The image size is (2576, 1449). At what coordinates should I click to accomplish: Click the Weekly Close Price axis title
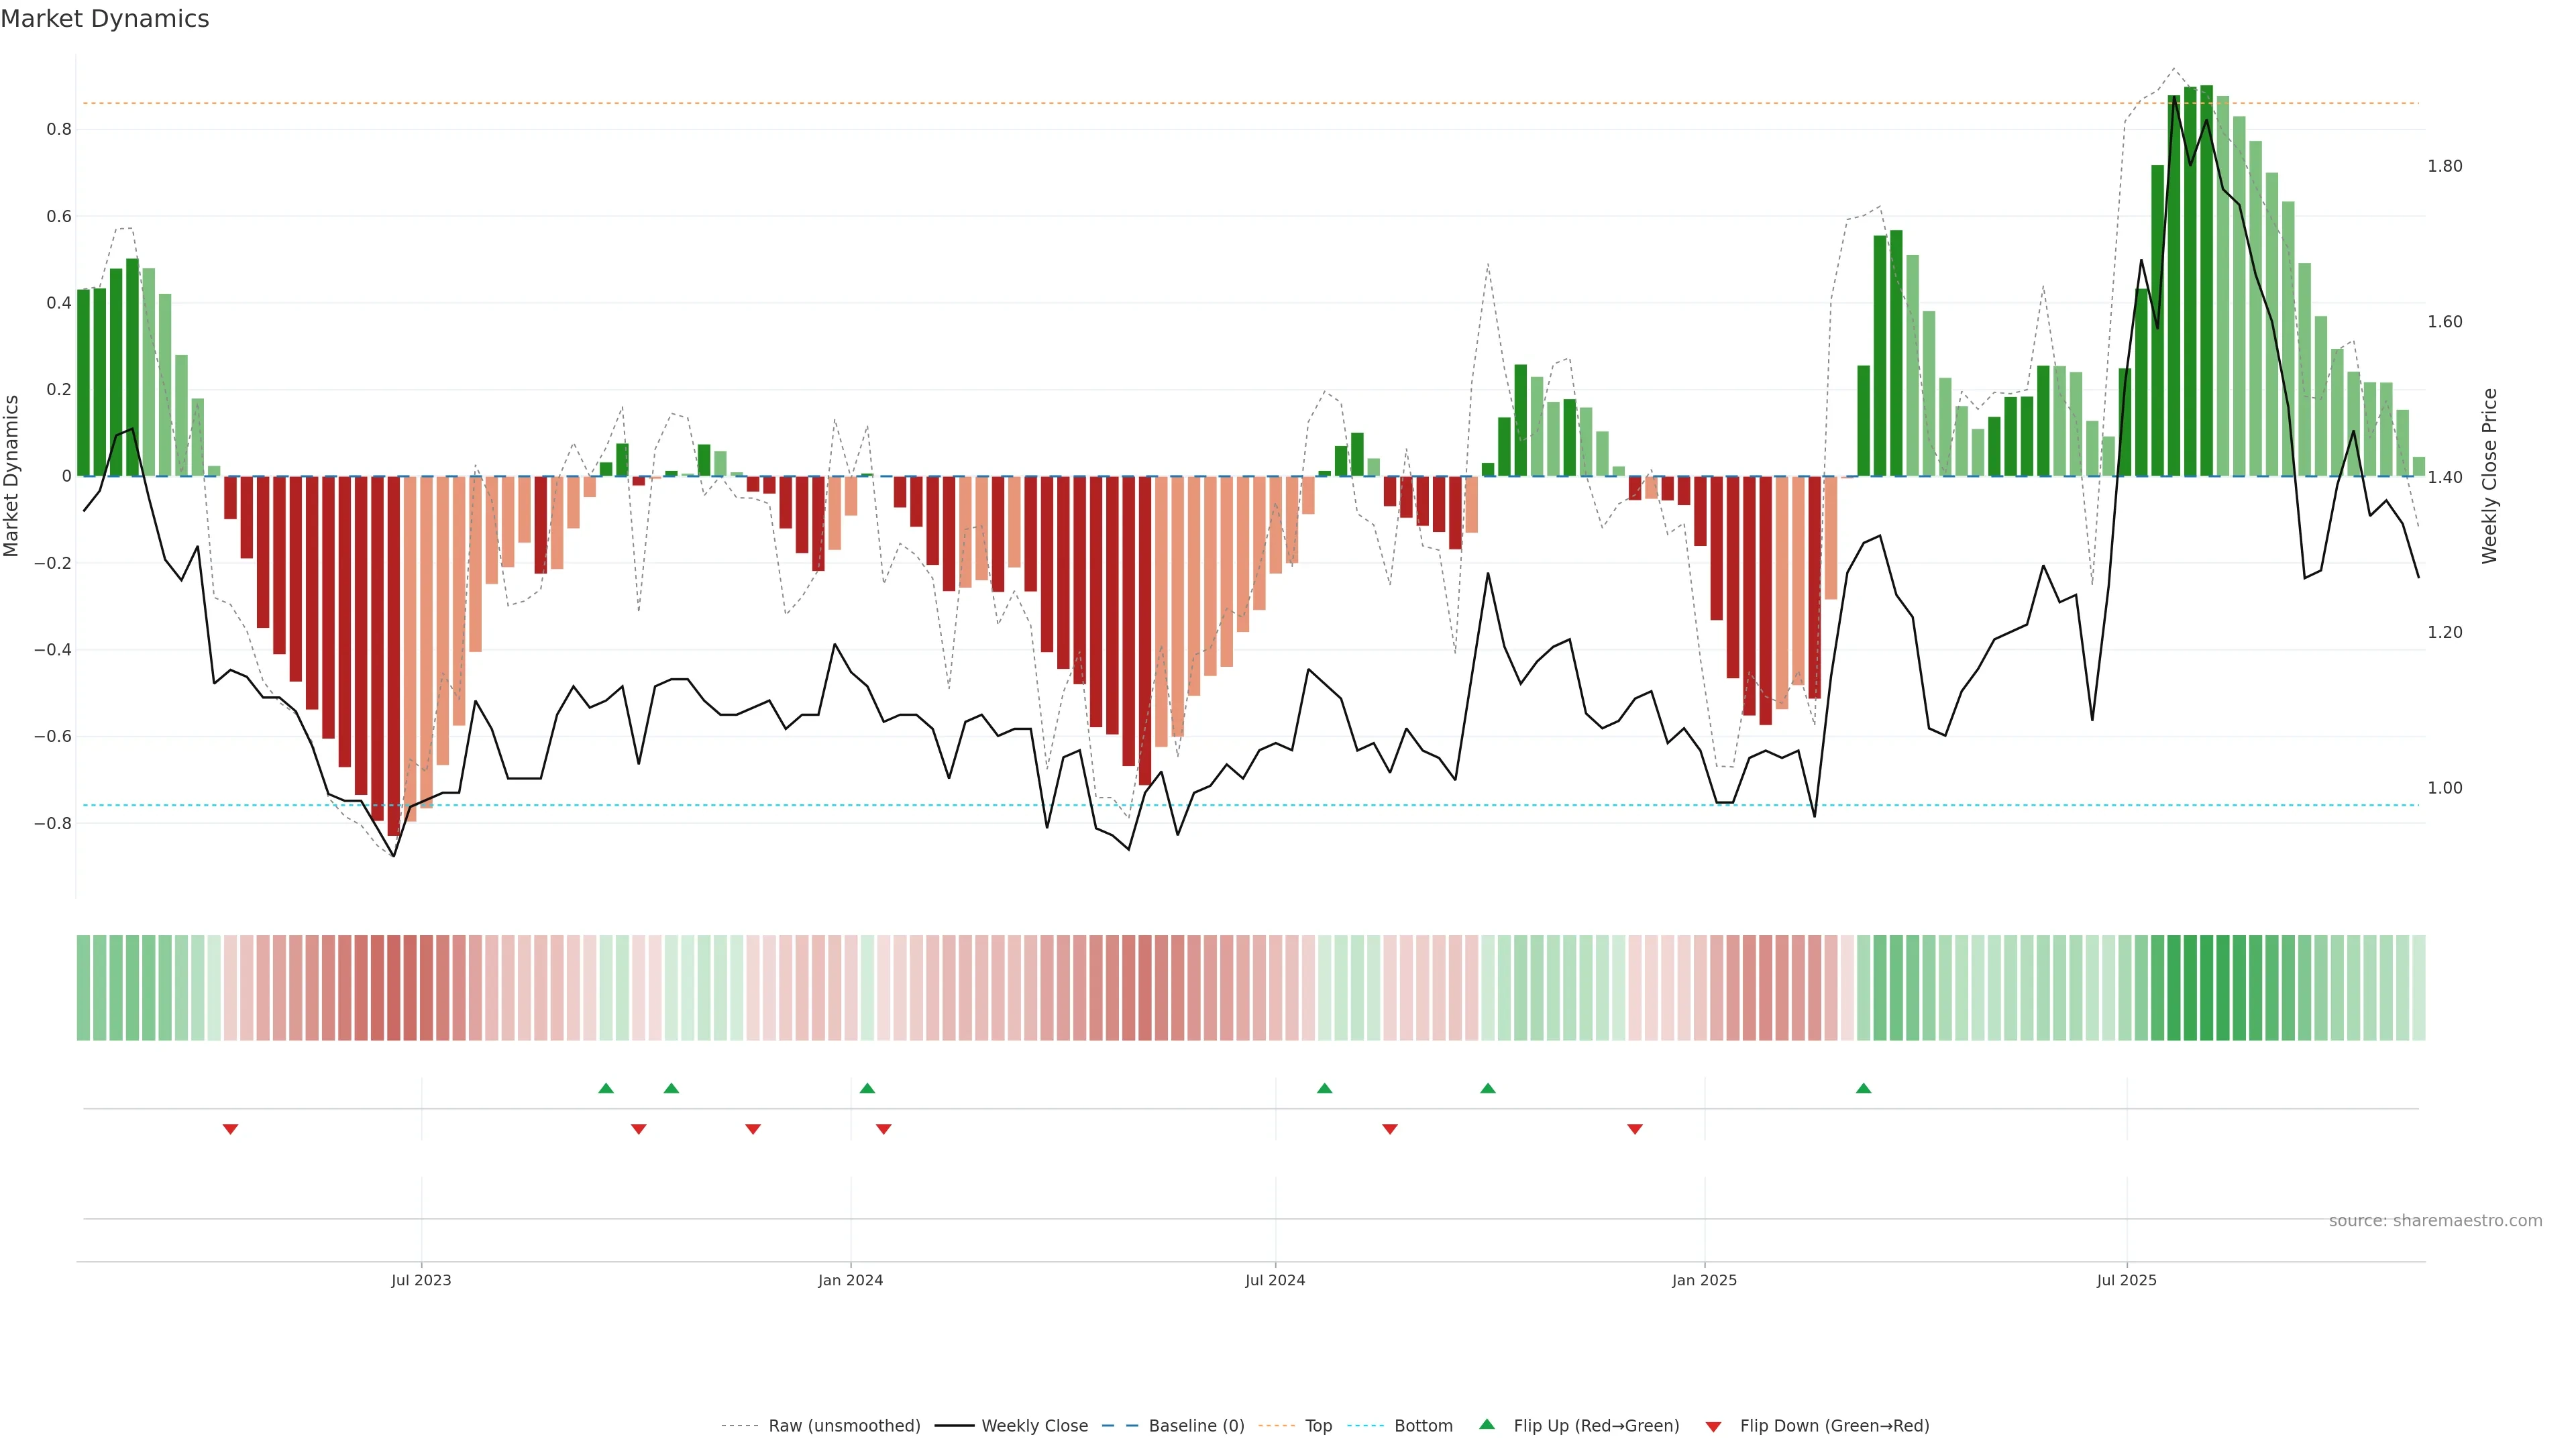point(2489,476)
